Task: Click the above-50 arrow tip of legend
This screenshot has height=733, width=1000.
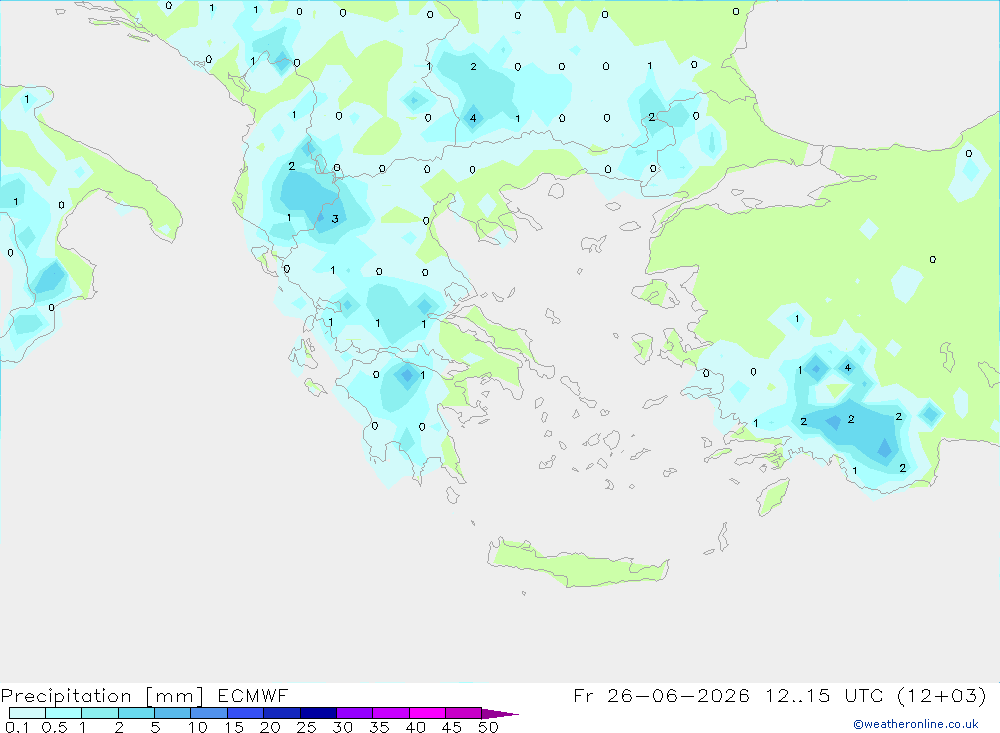Action: 499,713
